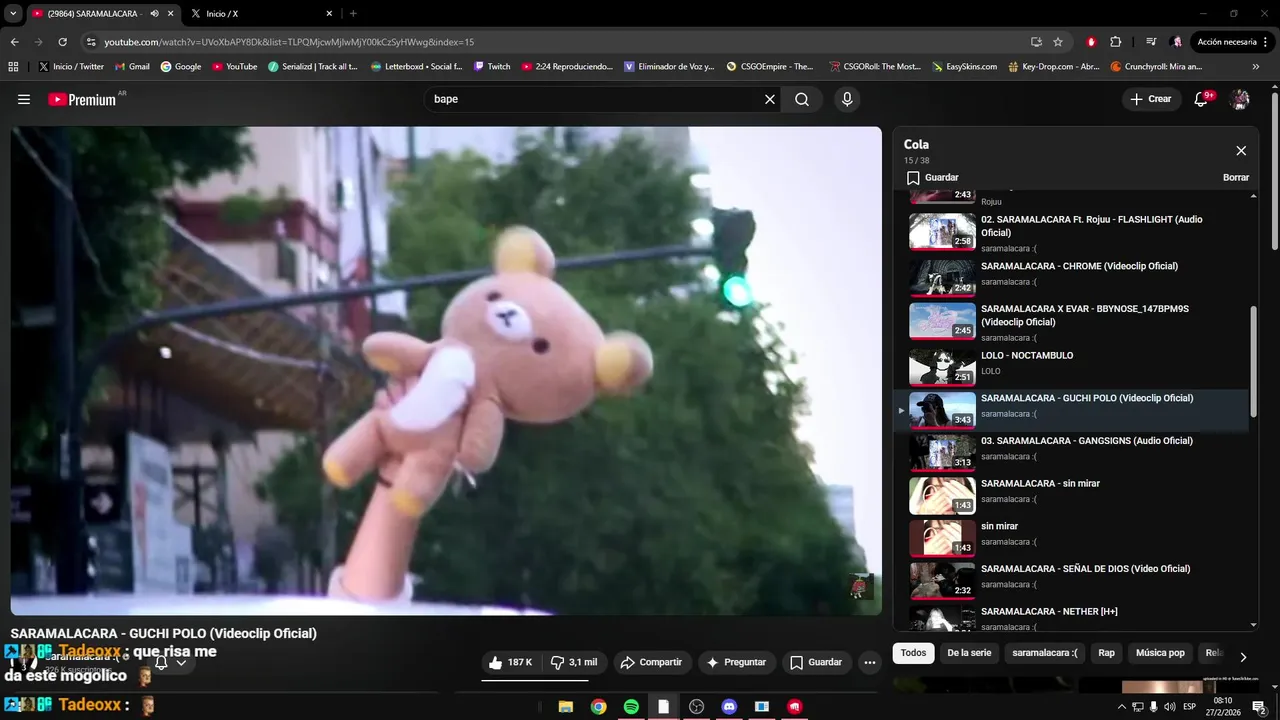Open a new browser tab

click(x=353, y=13)
